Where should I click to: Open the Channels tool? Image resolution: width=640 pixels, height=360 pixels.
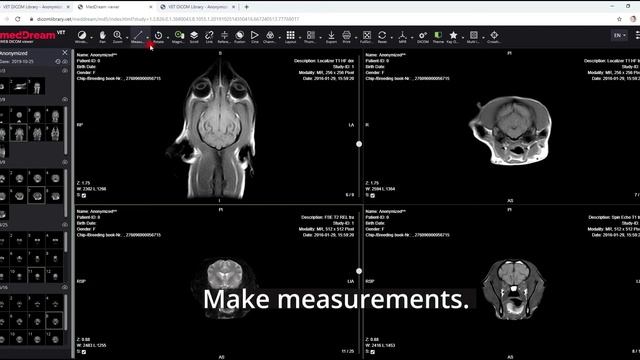270,36
